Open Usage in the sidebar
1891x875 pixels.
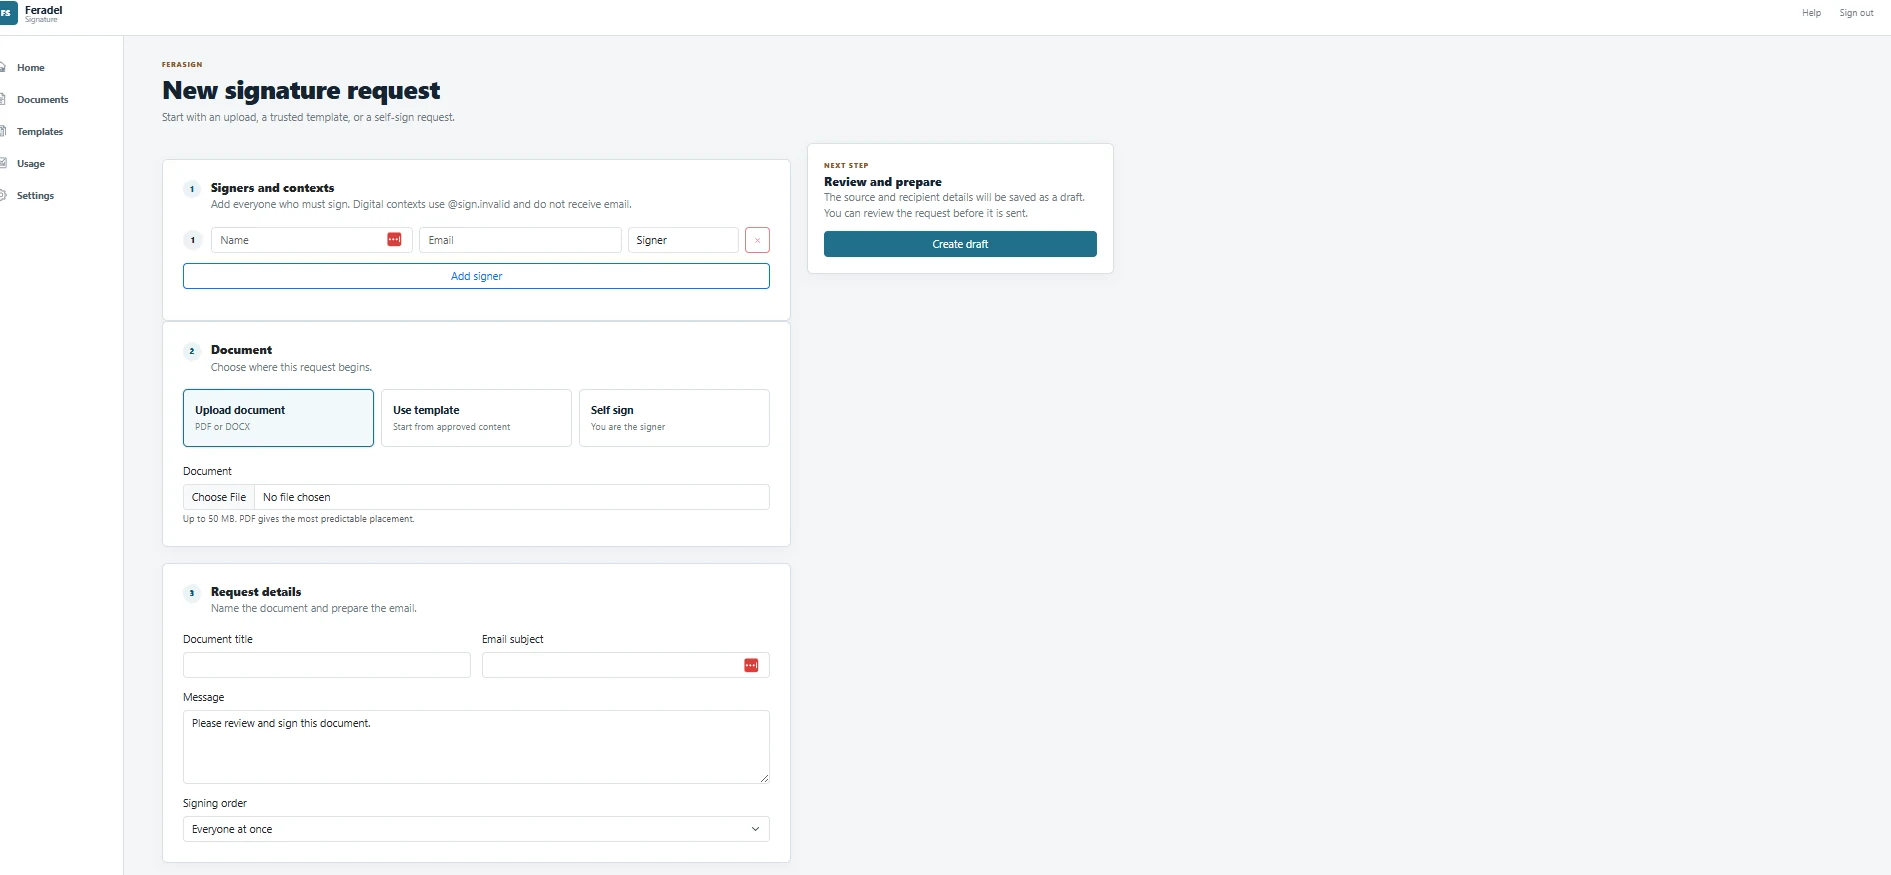(x=30, y=164)
